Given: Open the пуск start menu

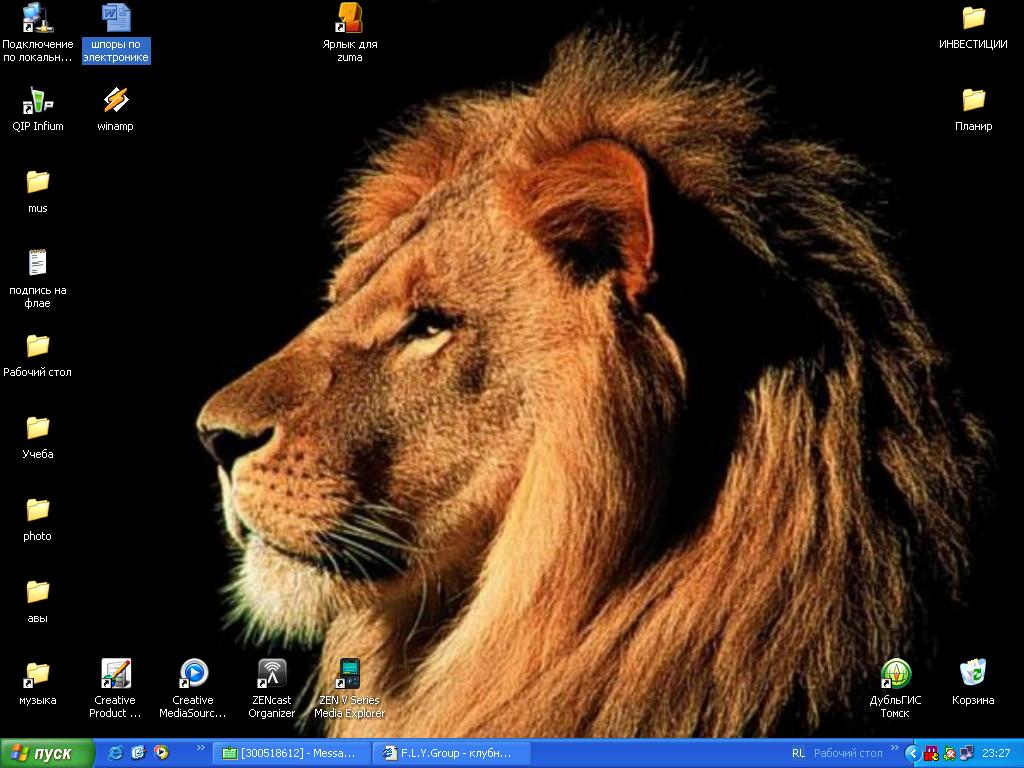Looking at the screenshot, I should [46, 754].
